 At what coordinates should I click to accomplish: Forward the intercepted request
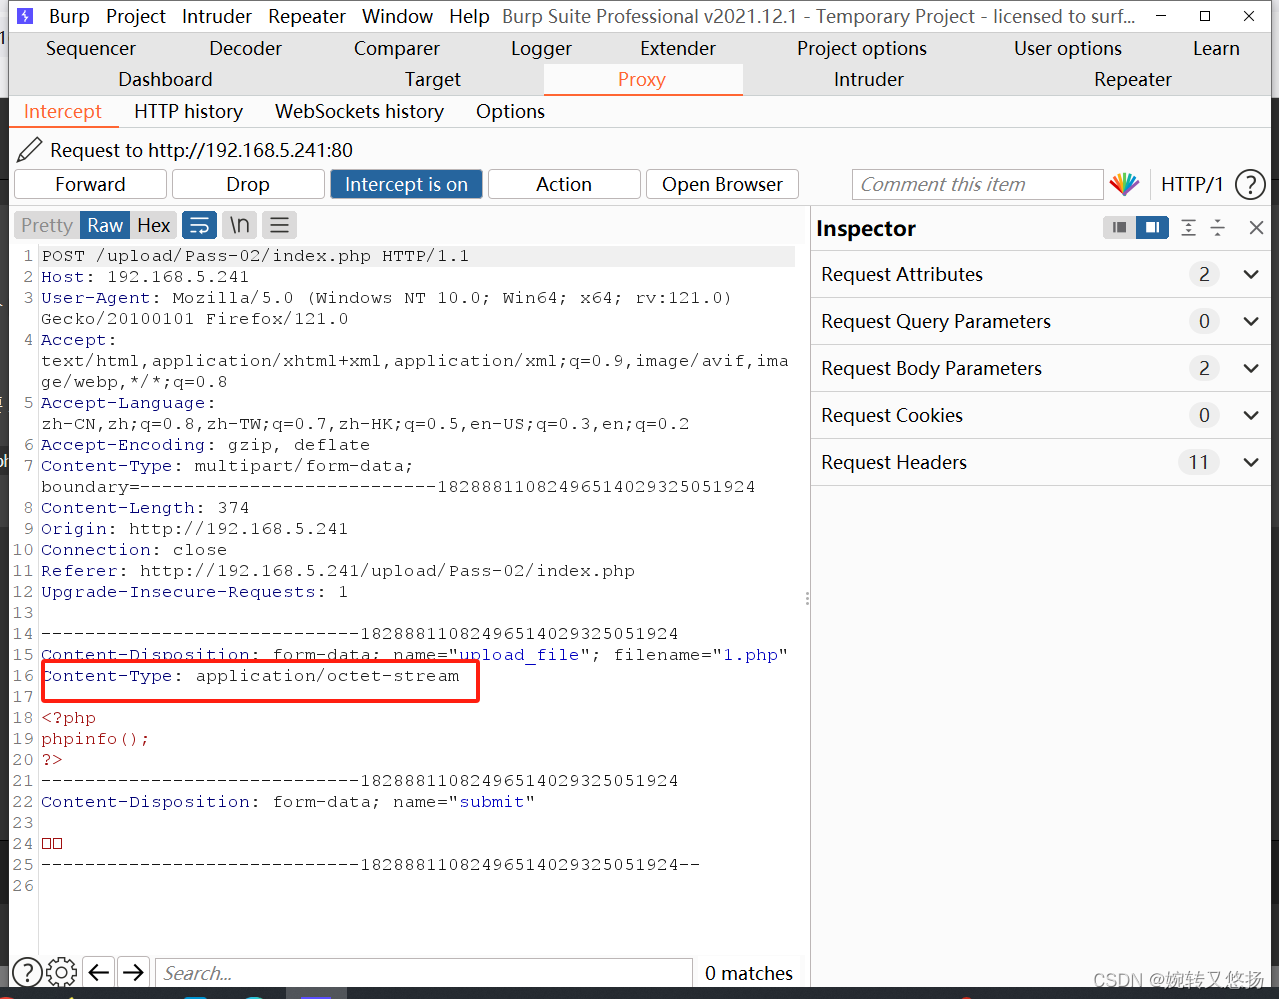[90, 184]
